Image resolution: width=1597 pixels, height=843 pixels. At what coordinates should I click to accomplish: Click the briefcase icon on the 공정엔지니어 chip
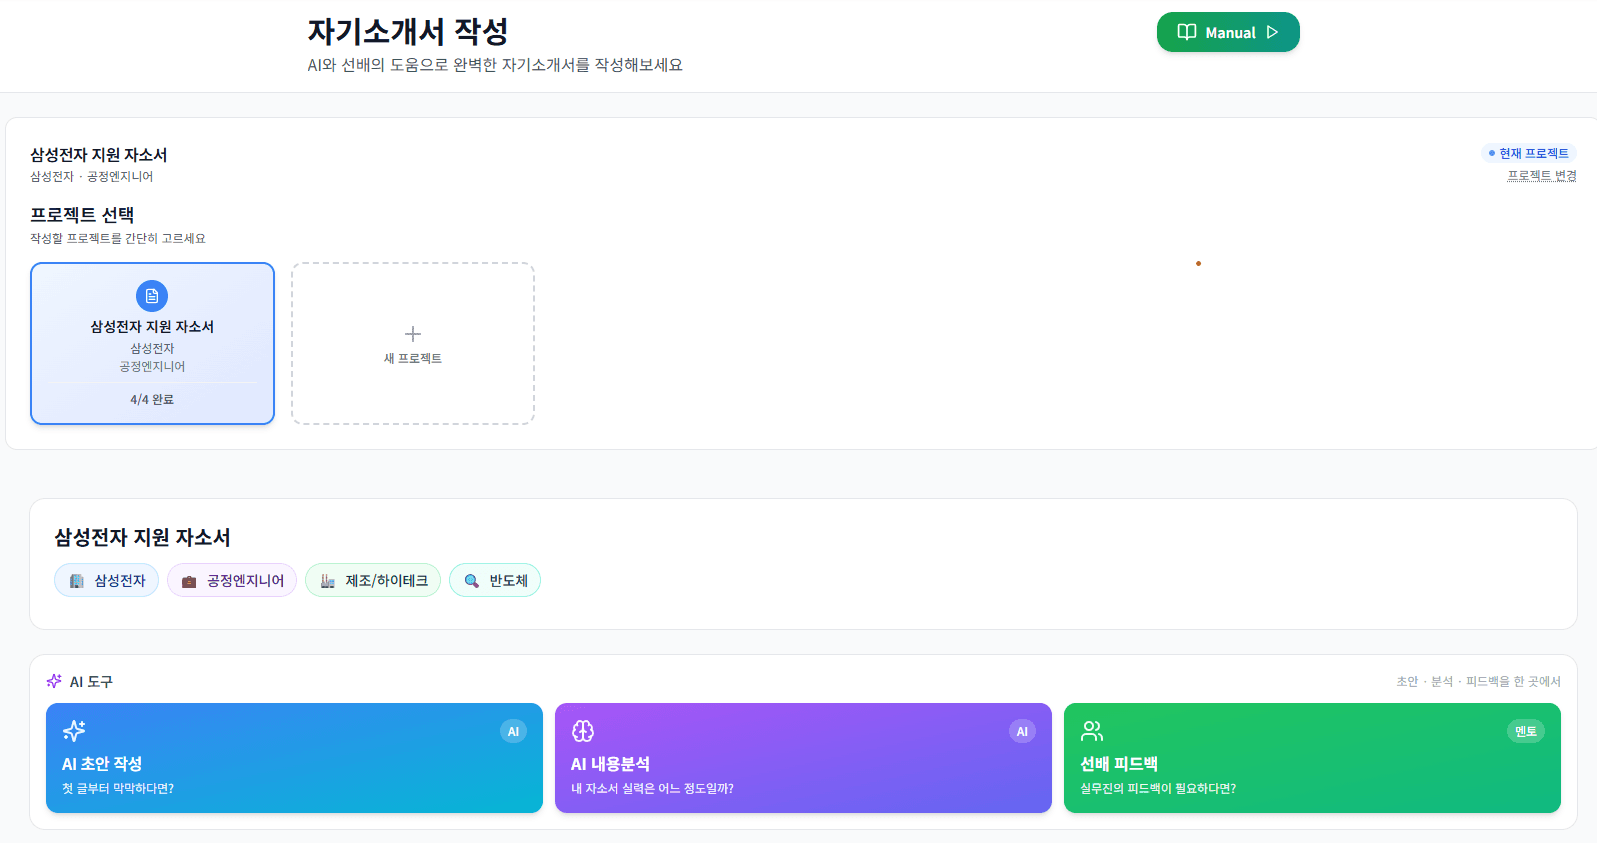[x=187, y=580]
